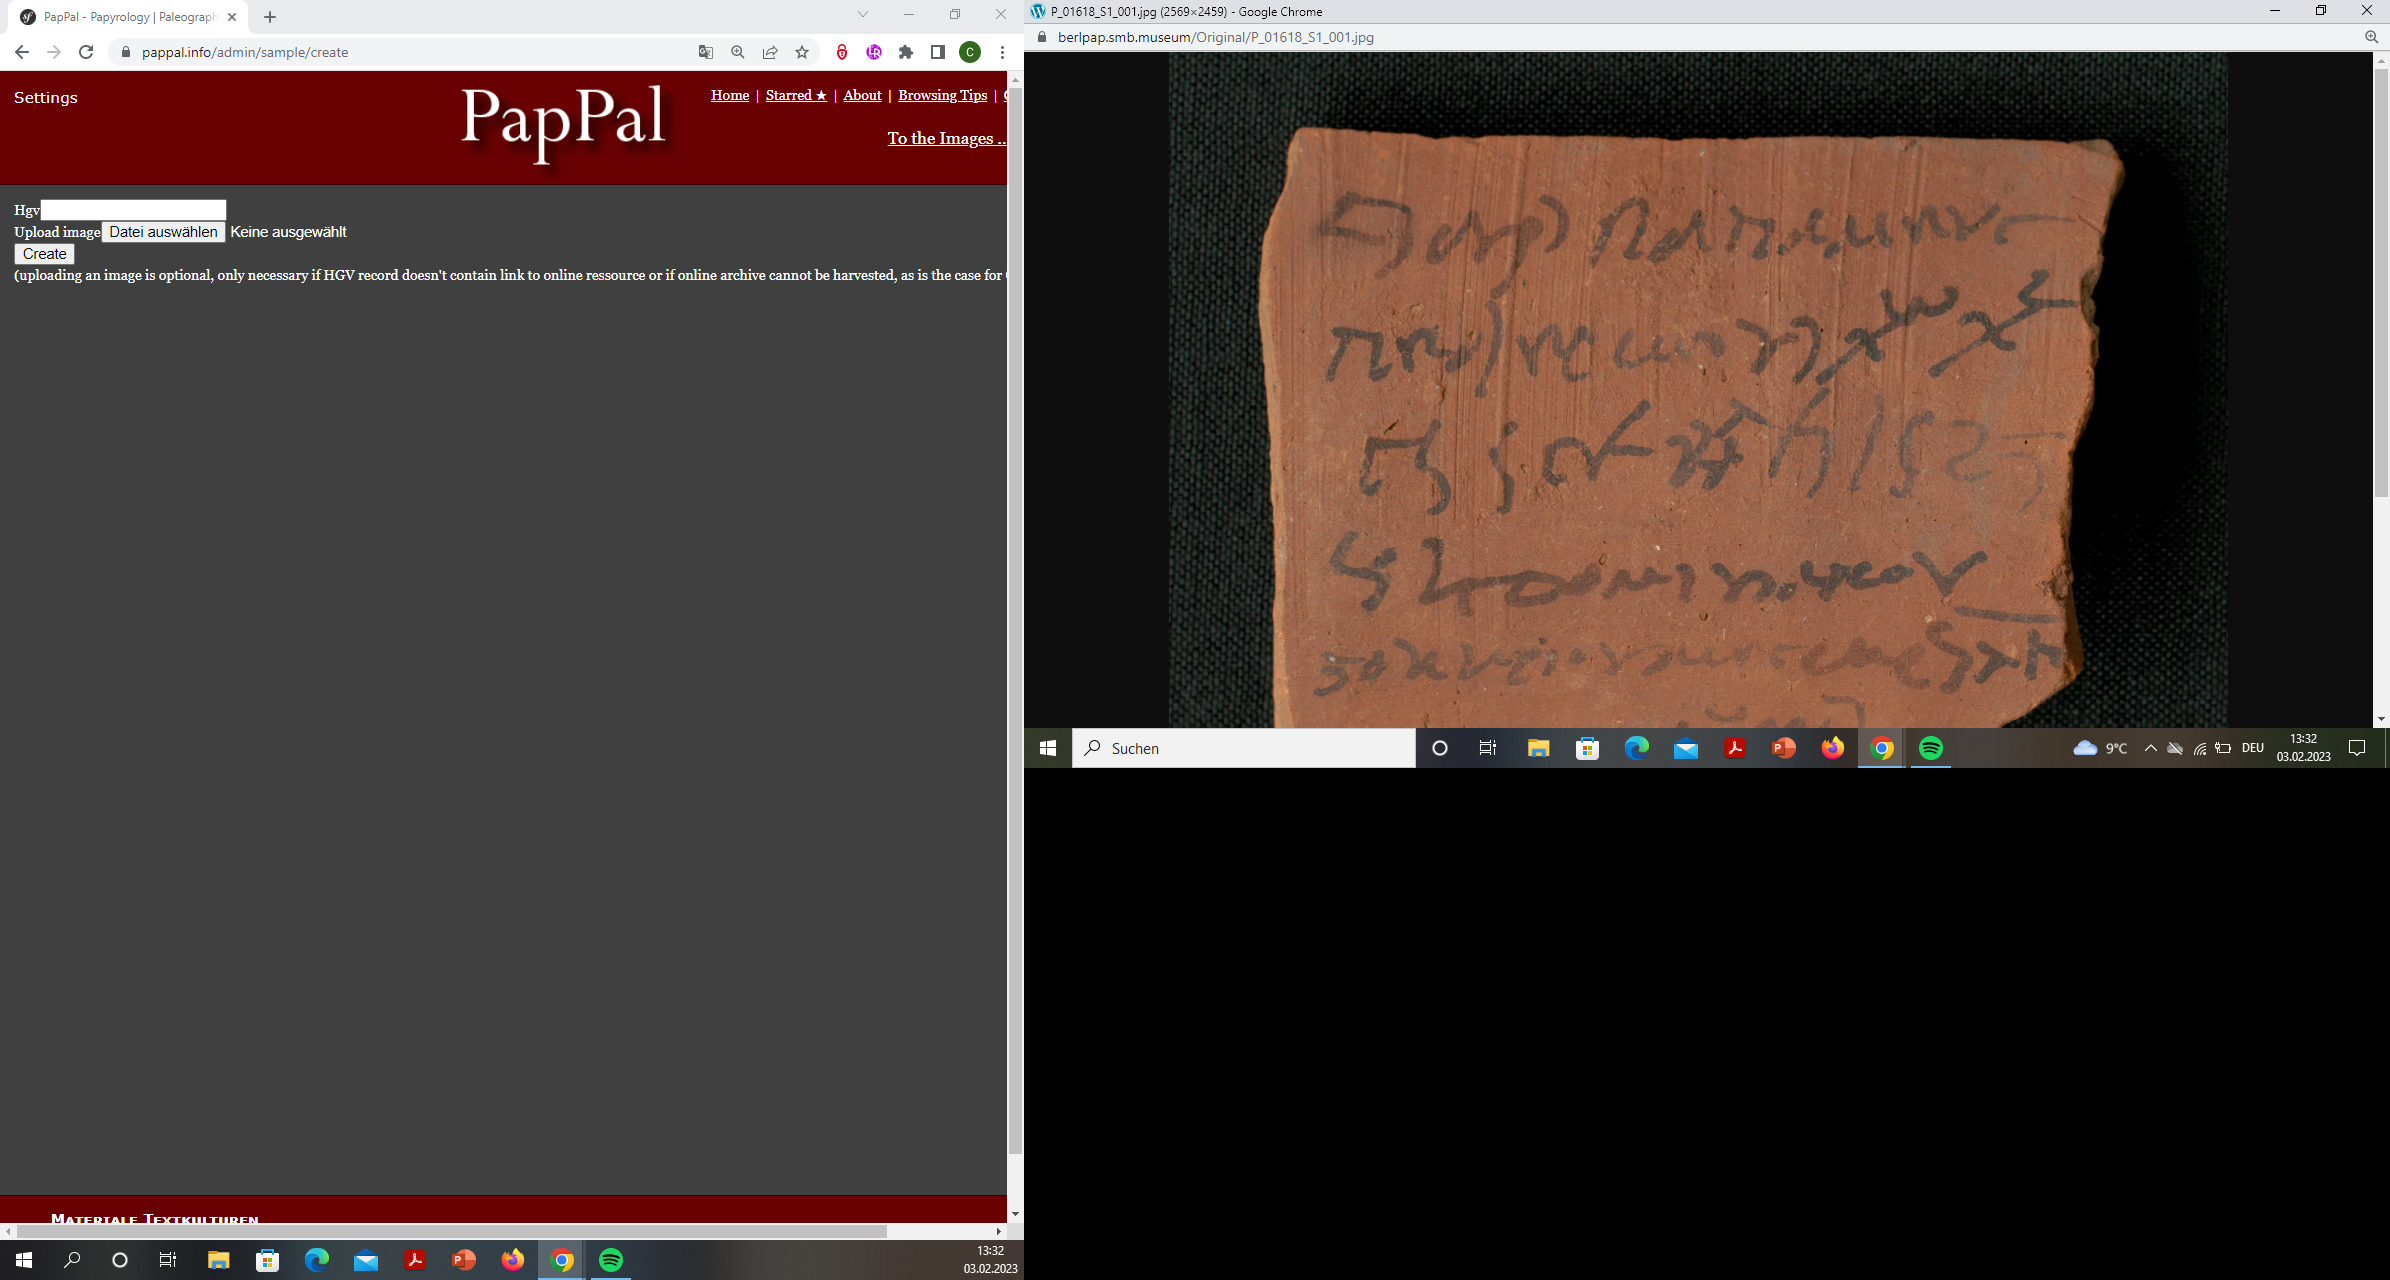Open the Settings link on PapPal header
Screen dimensions: 2390x1280
46,97
